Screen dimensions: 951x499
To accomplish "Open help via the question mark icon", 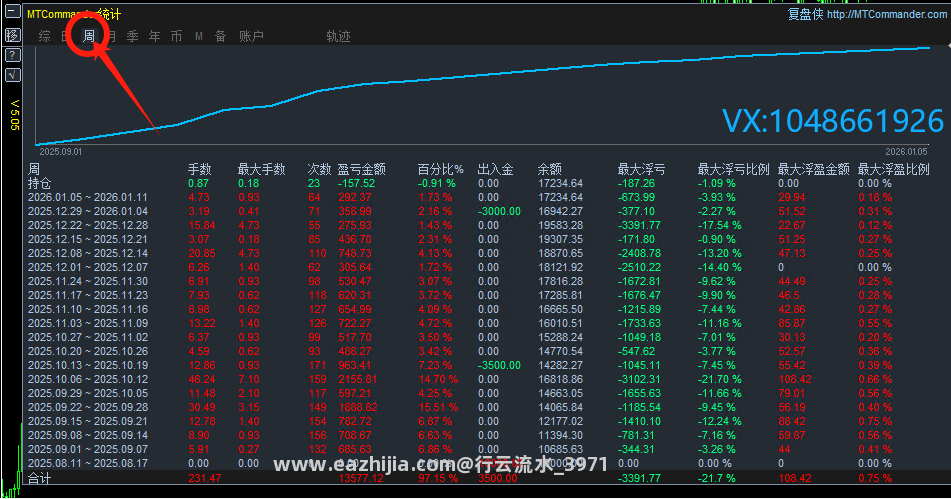I will (13, 55).
